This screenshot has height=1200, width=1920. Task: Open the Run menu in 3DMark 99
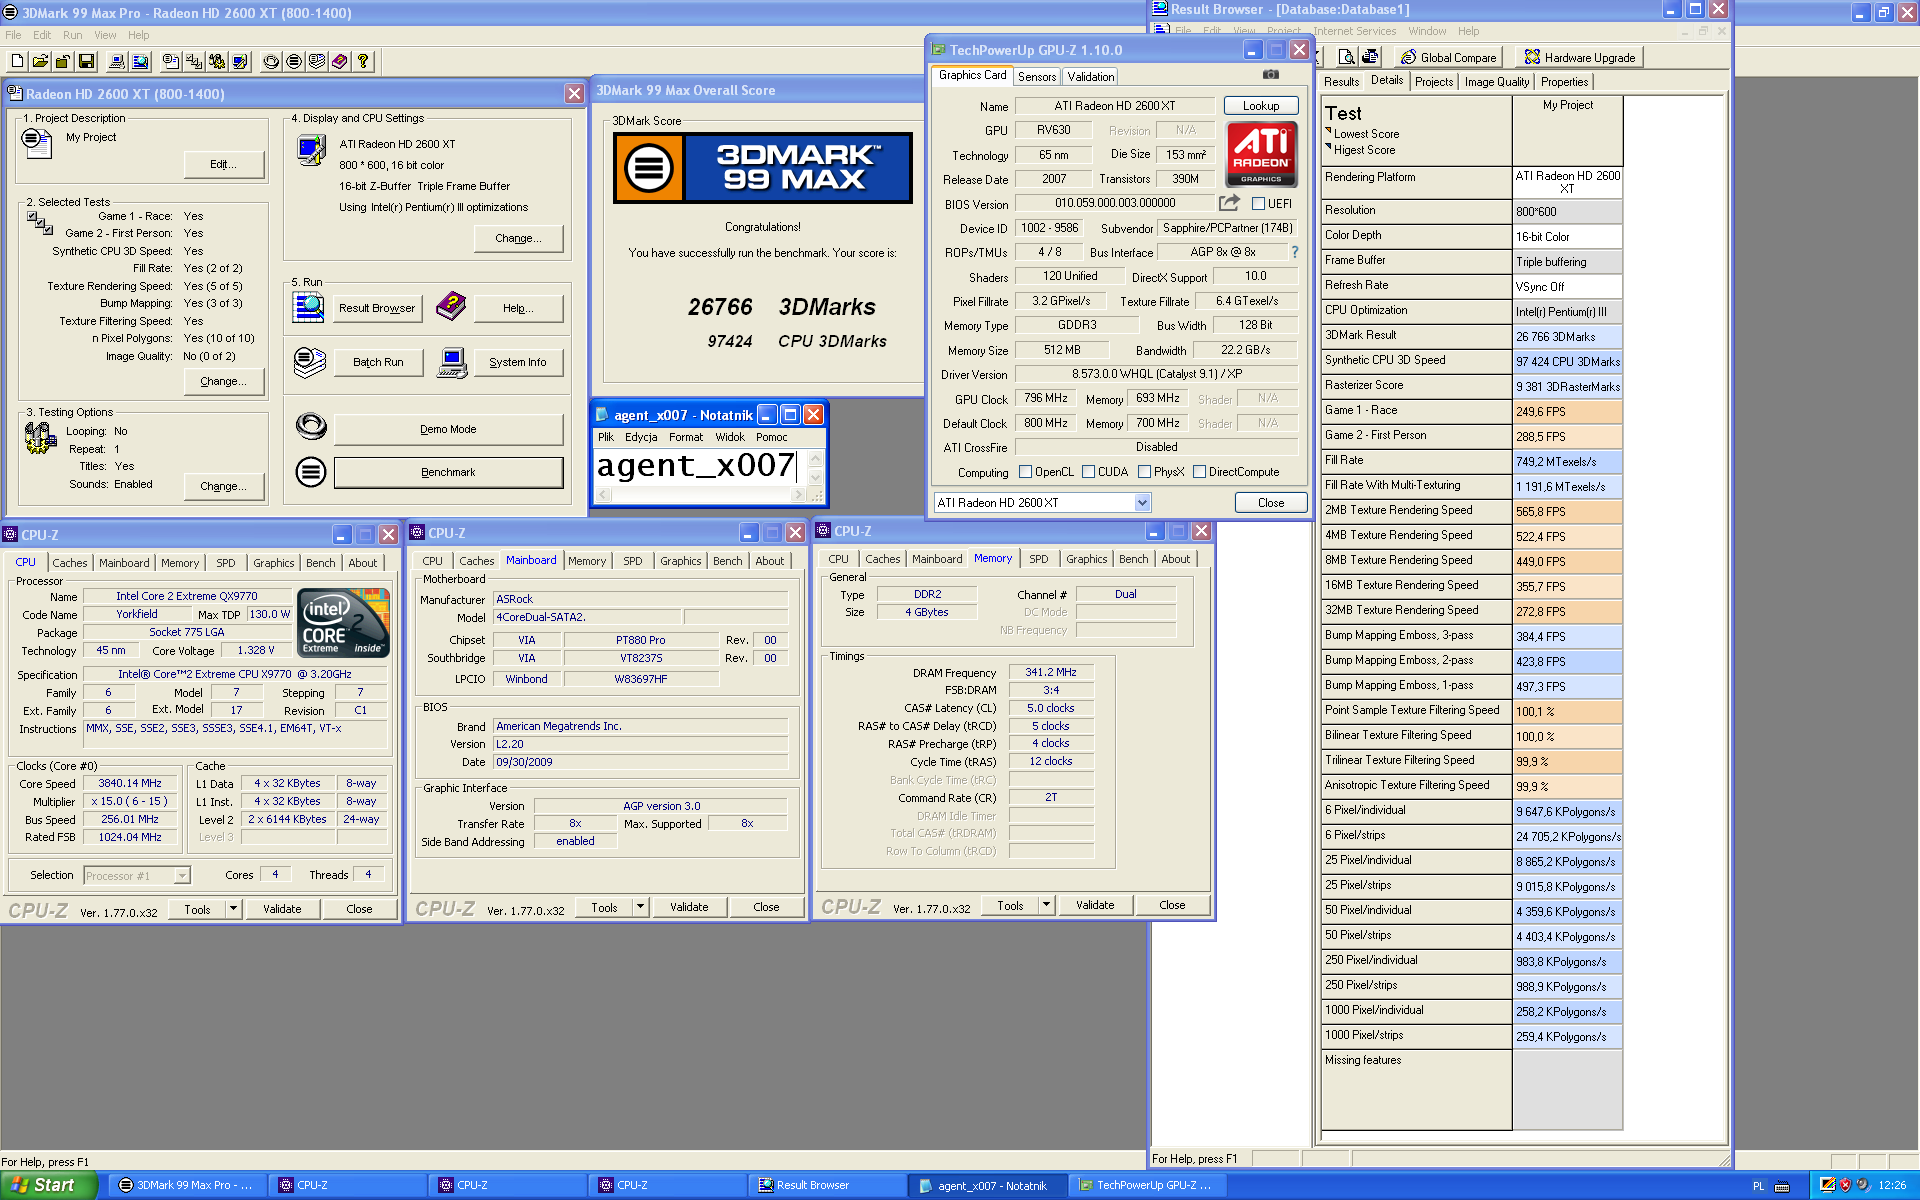click(72, 35)
